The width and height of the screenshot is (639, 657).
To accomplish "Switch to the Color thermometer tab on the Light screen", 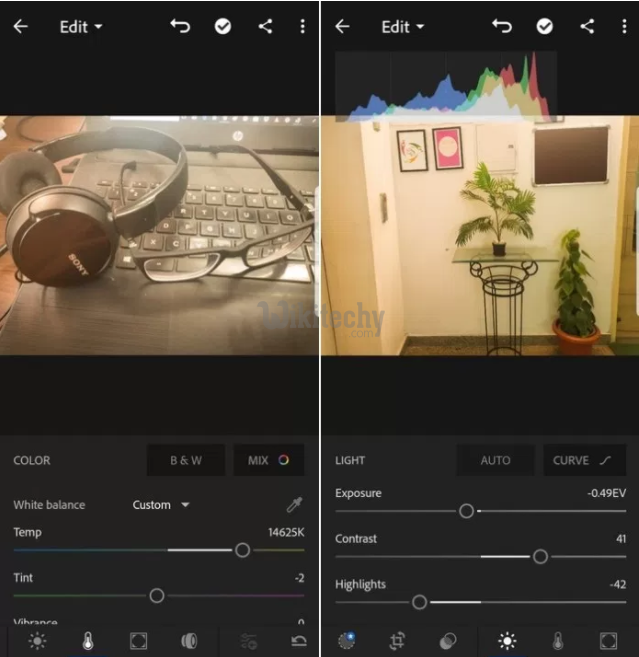I will click(558, 641).
